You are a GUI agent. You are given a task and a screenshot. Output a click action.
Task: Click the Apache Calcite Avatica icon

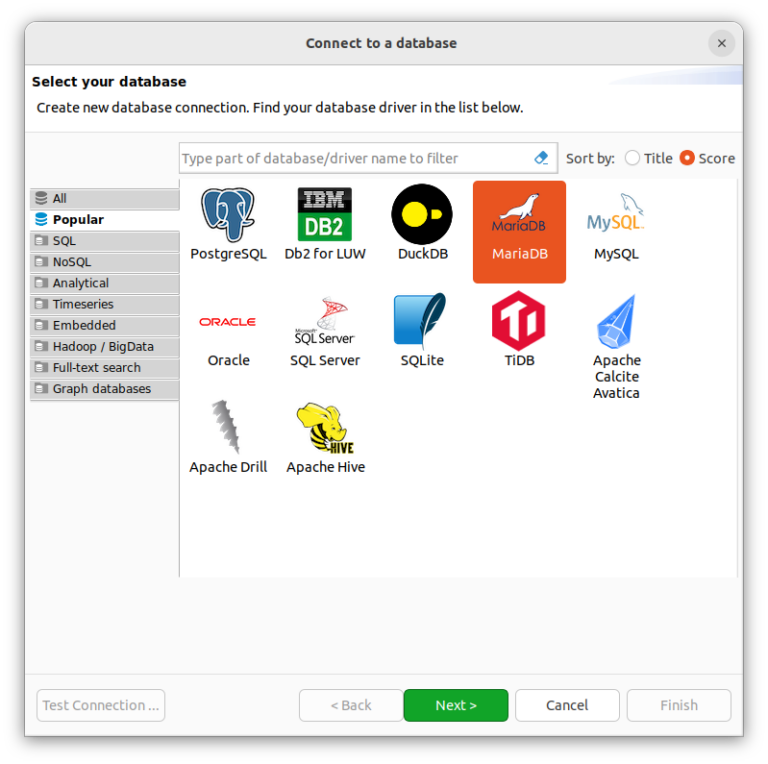pyautogui.click(x=616, y=323)
